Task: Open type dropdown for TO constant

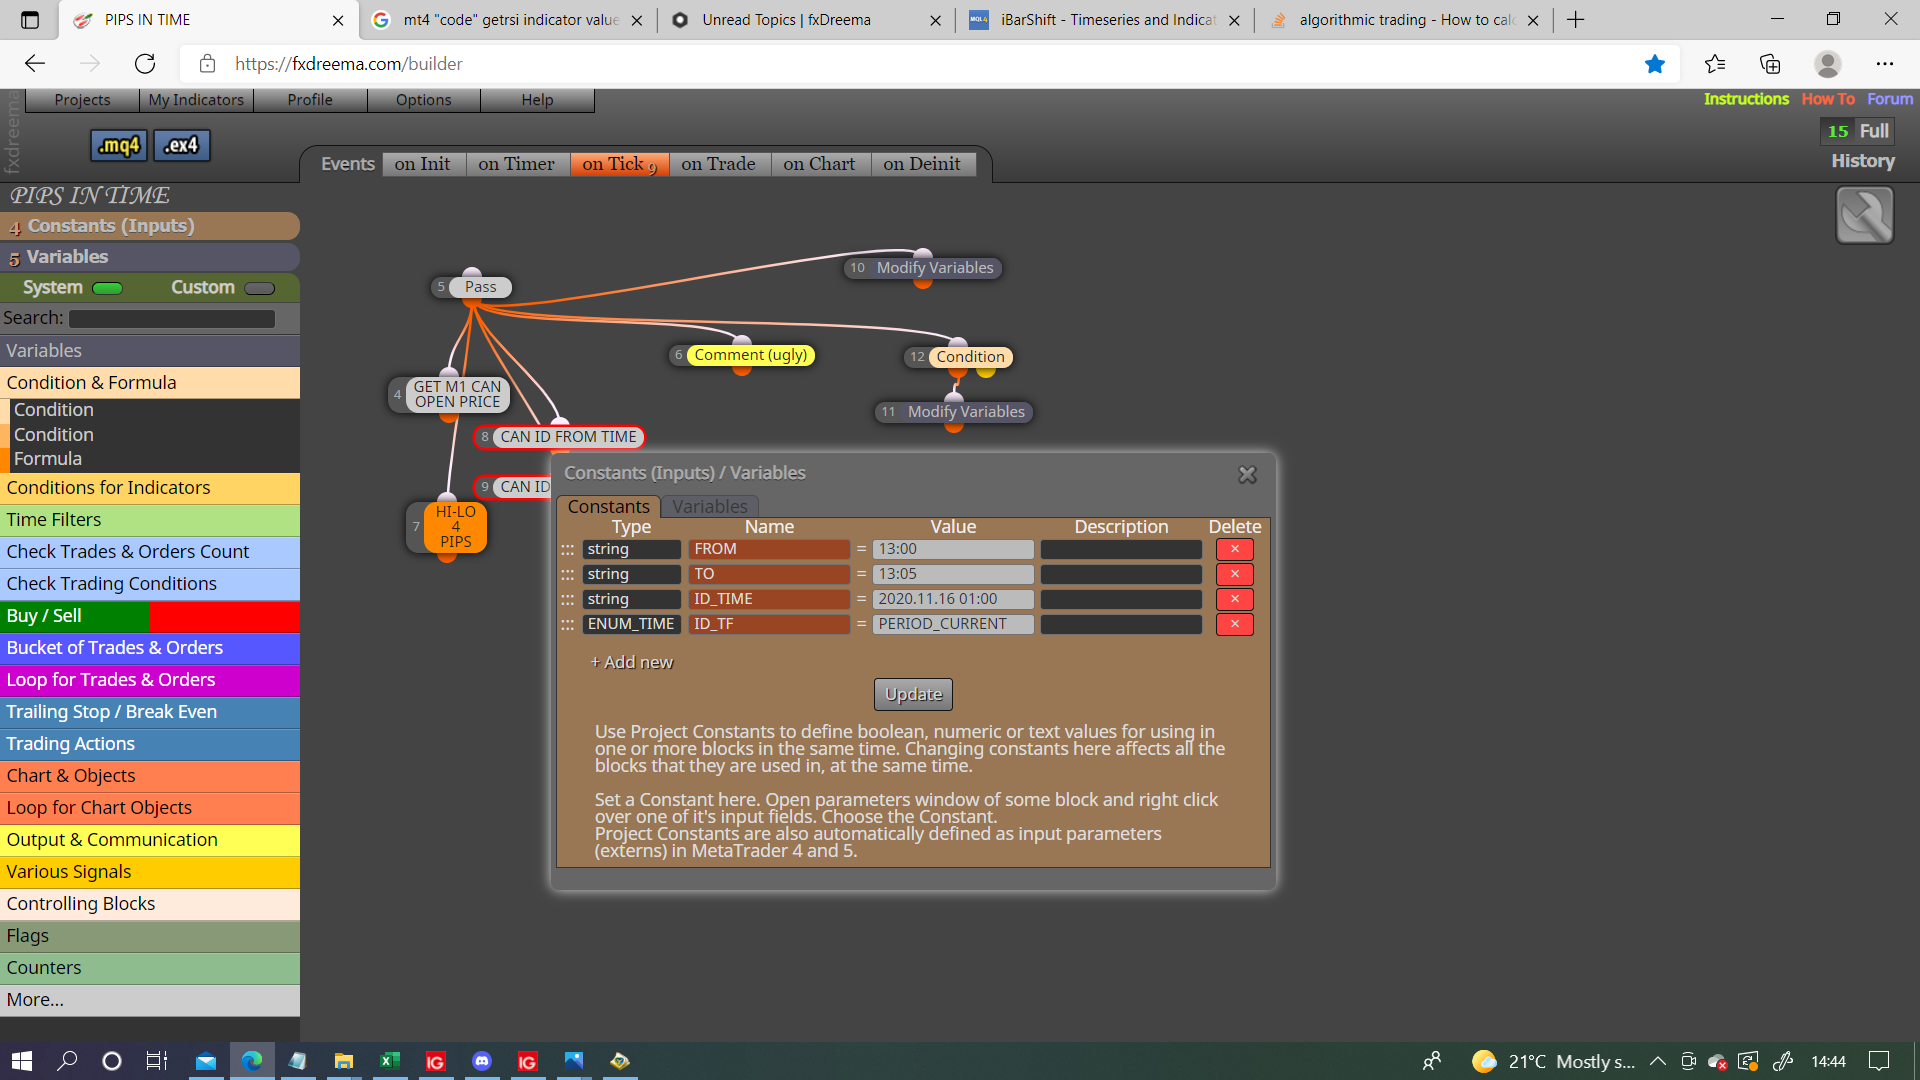Action: 632,574
